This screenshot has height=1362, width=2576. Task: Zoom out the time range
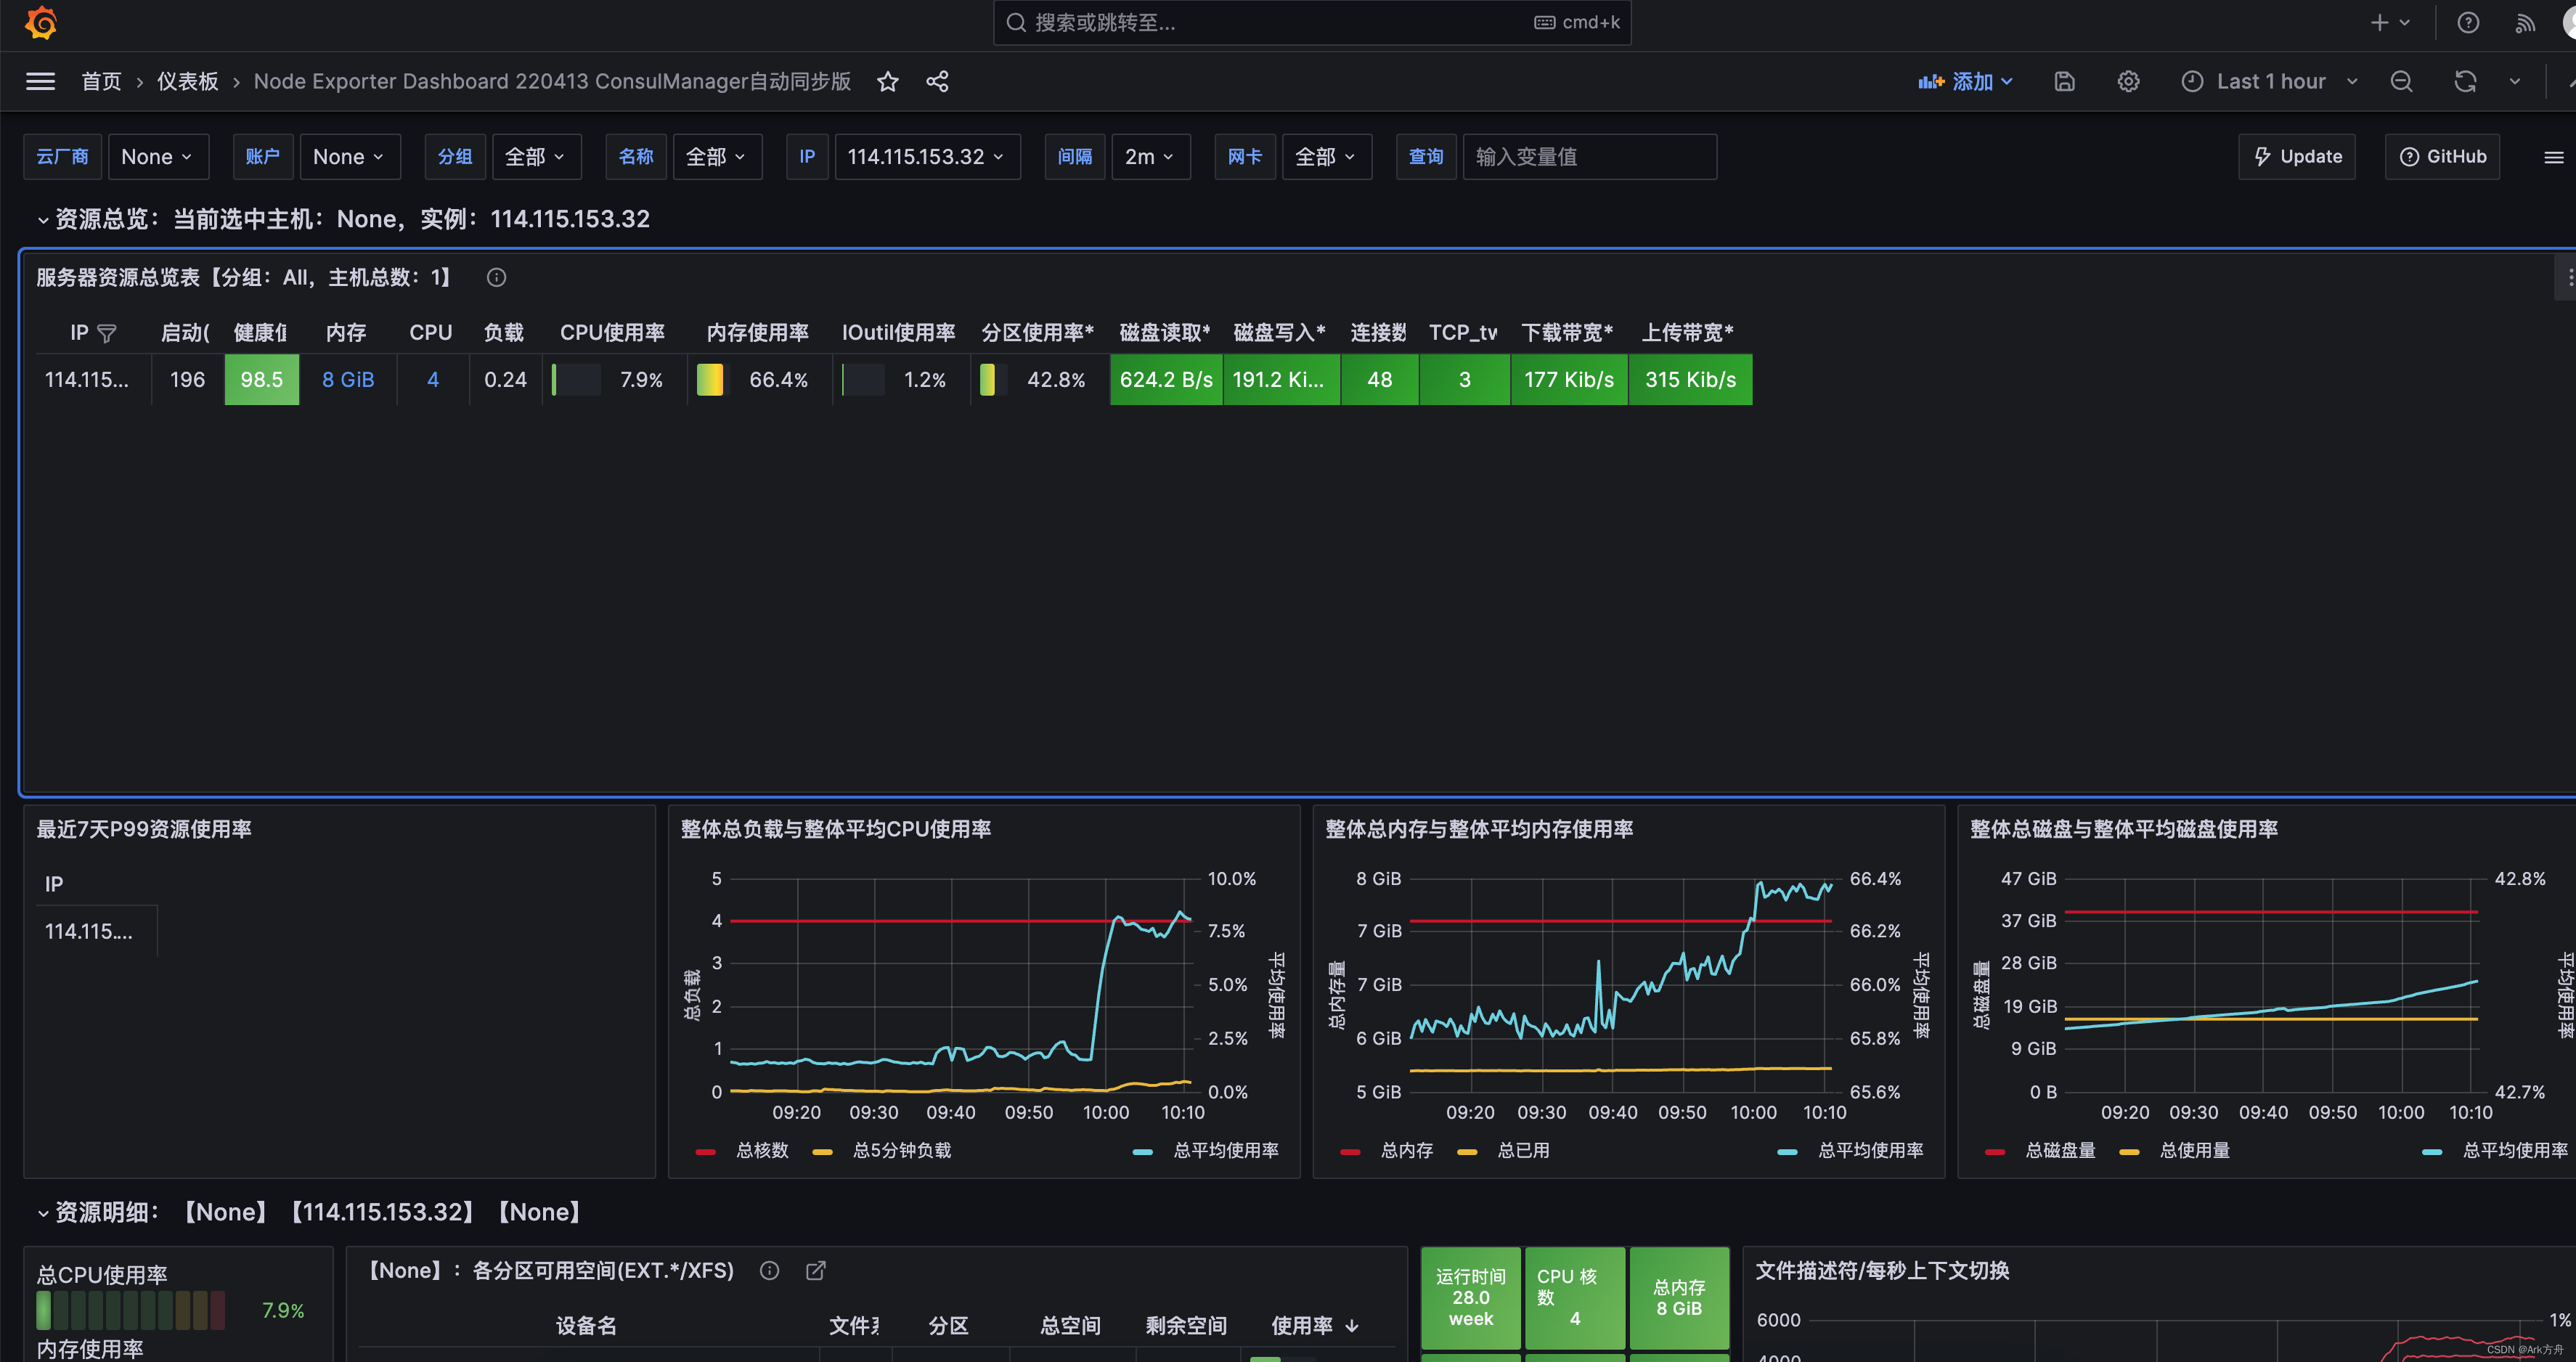click(2401, 82)
